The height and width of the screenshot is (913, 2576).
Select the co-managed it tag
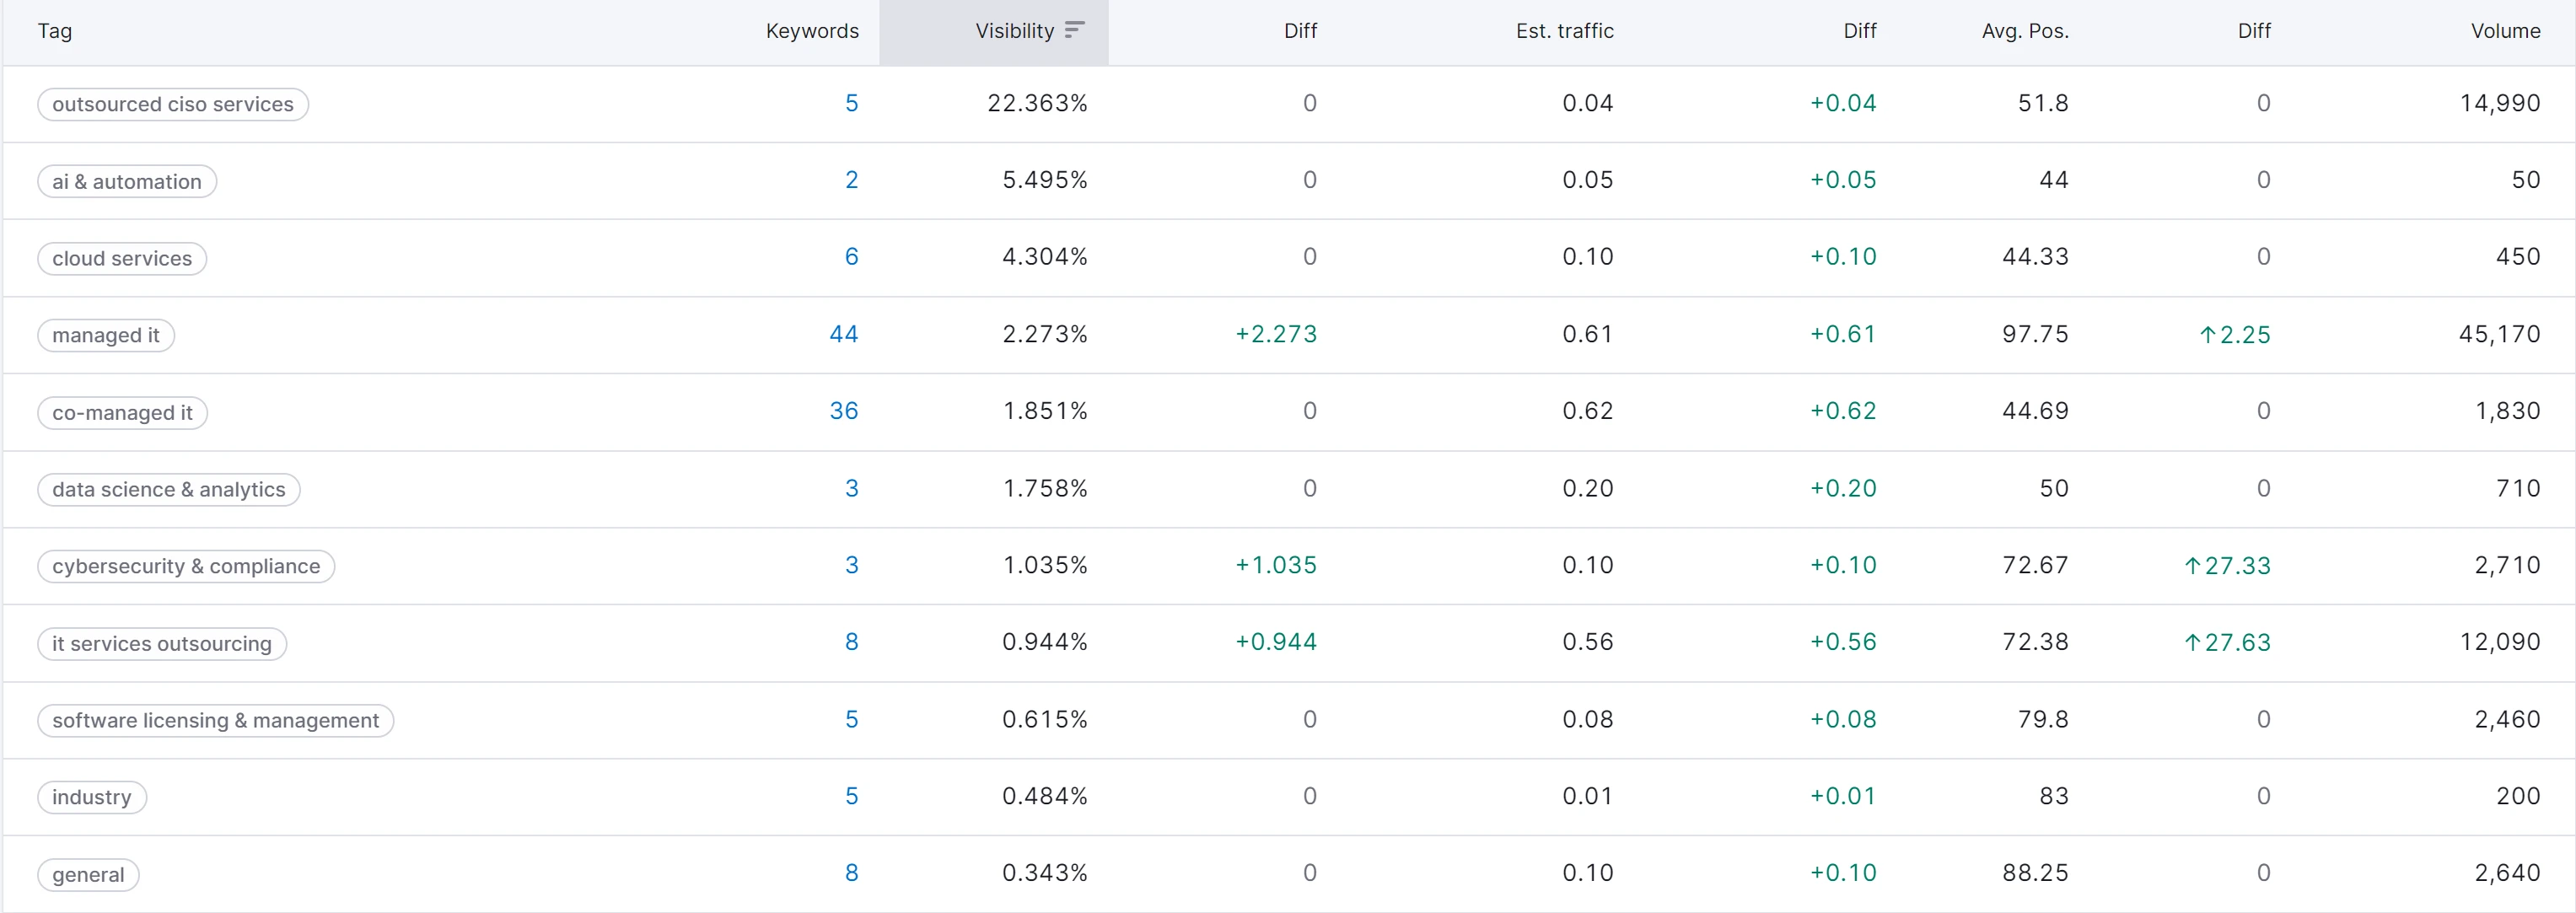[x=122, y=412]
